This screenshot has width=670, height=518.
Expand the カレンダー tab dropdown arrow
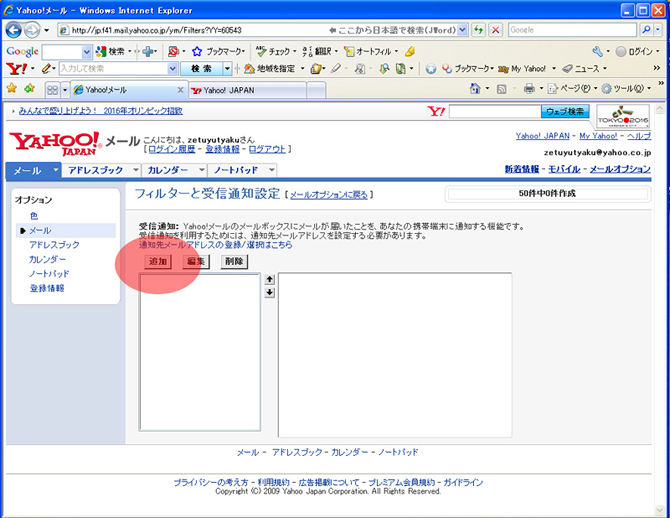click(202, 170)
